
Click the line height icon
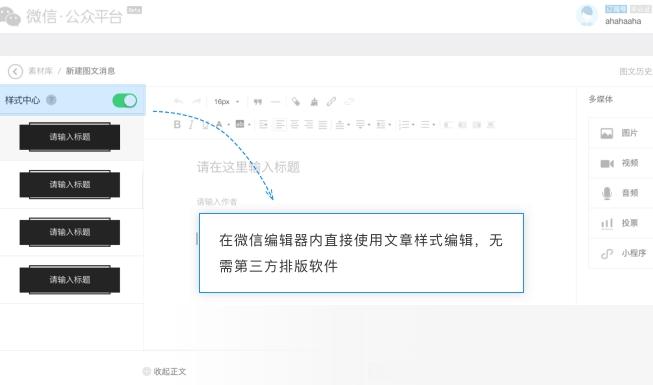pyautogui.click(x=381, y=125)
